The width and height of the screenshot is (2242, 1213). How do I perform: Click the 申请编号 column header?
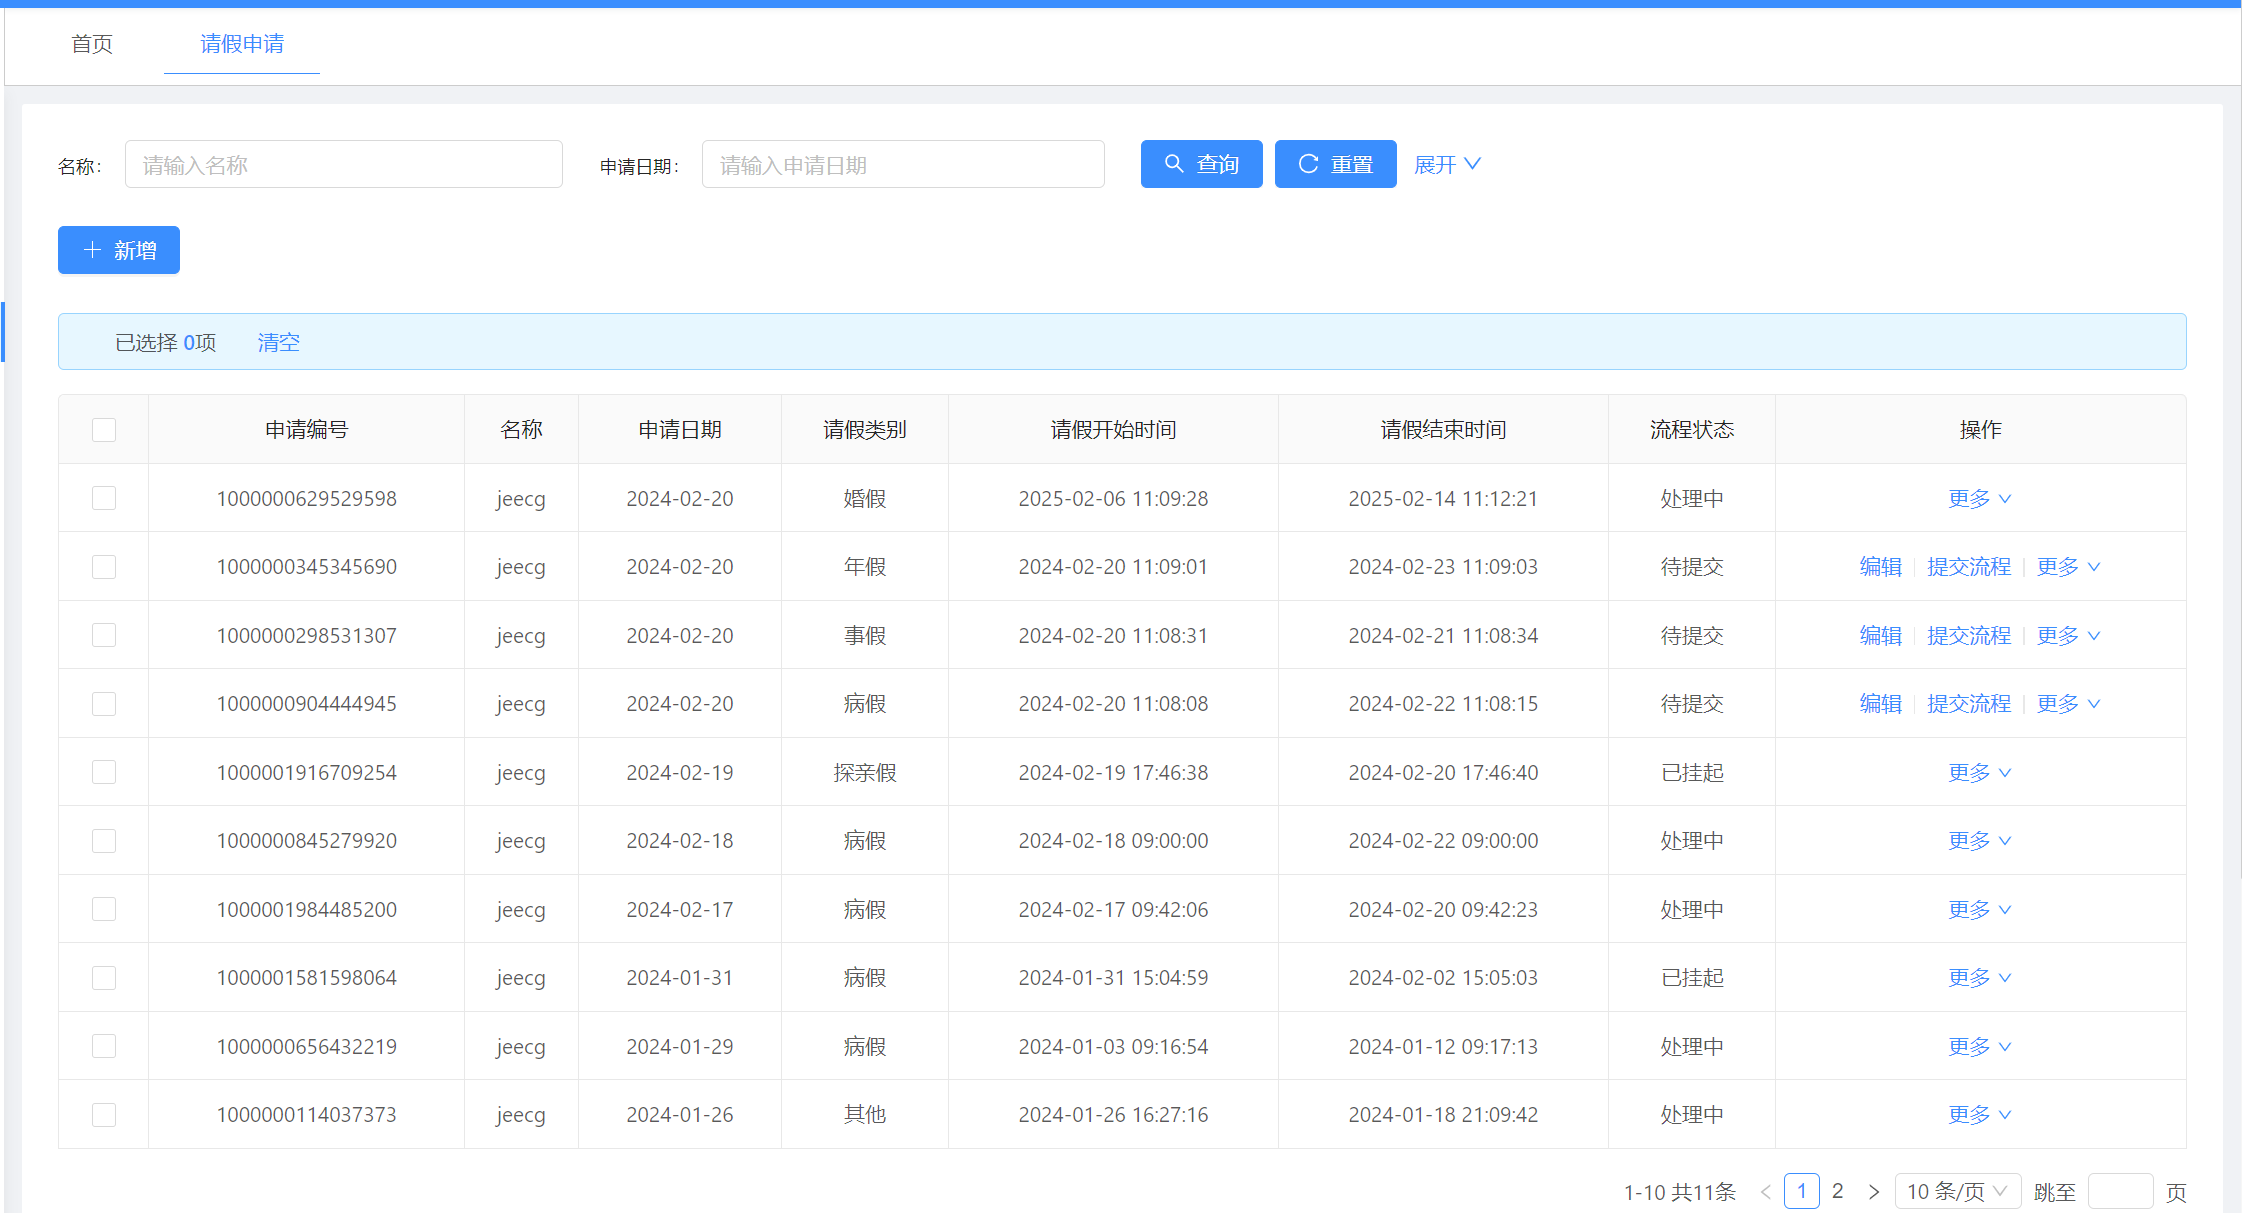(306, 430)
